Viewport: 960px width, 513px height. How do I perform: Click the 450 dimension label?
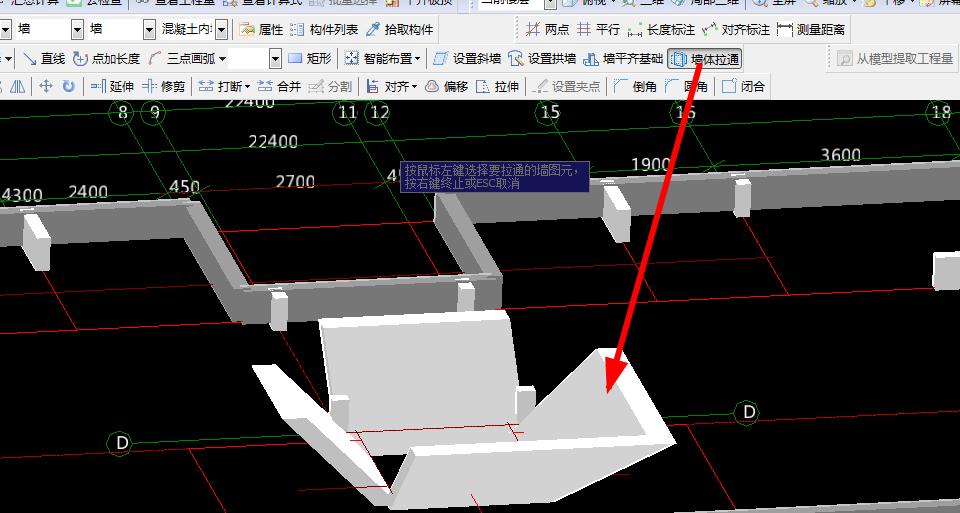tap(184, 187)
